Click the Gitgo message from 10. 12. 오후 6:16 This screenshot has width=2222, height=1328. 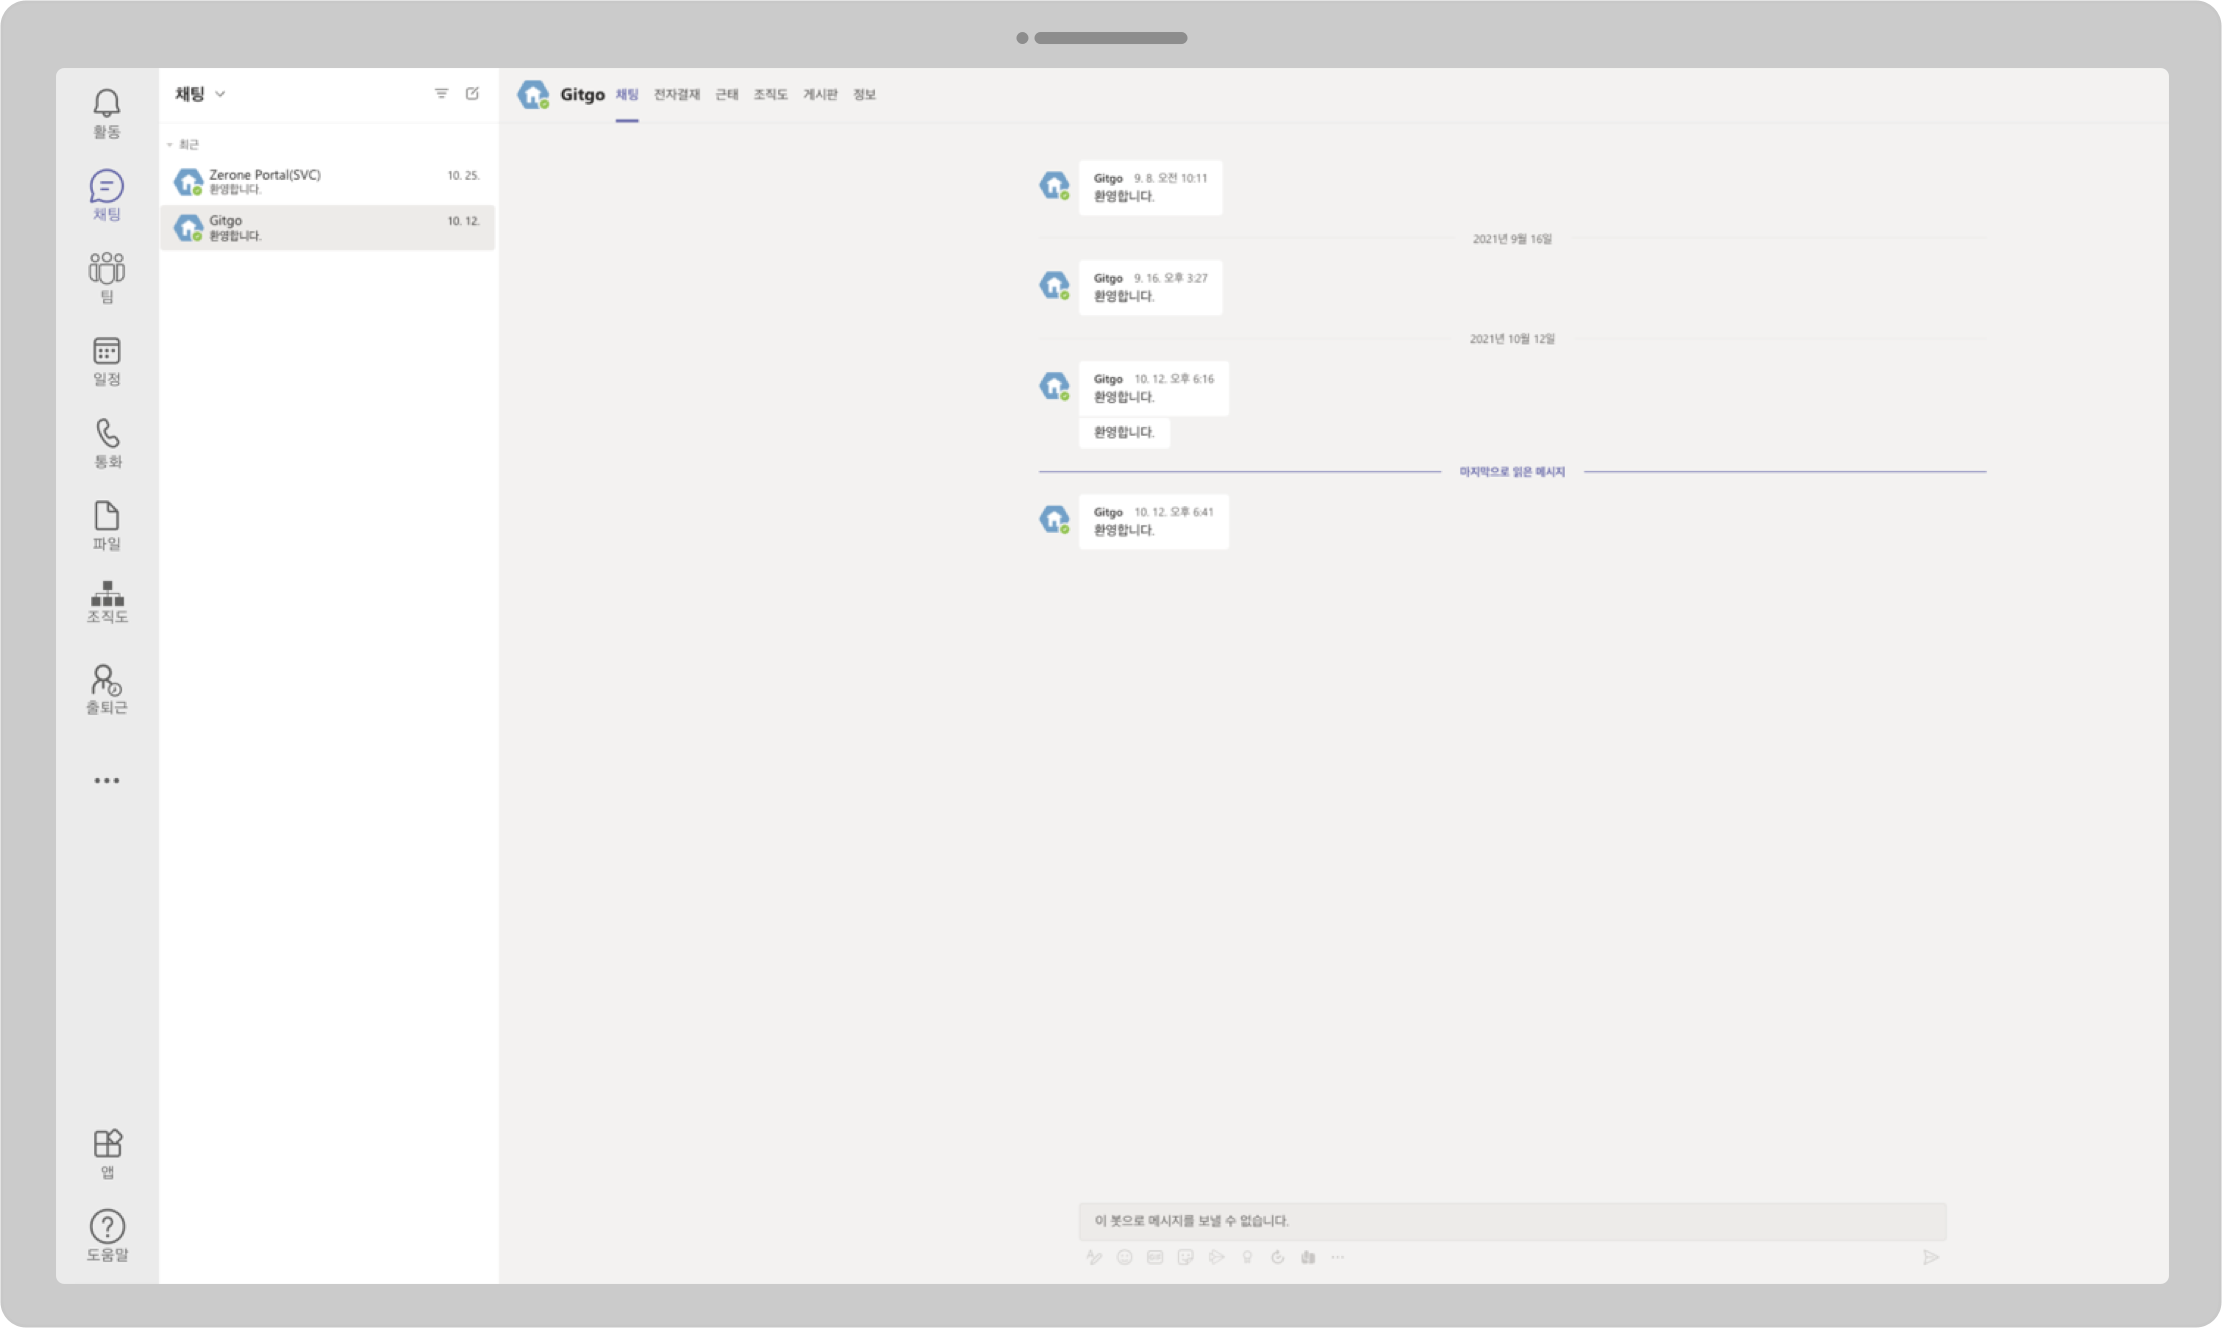point(1154,388)
